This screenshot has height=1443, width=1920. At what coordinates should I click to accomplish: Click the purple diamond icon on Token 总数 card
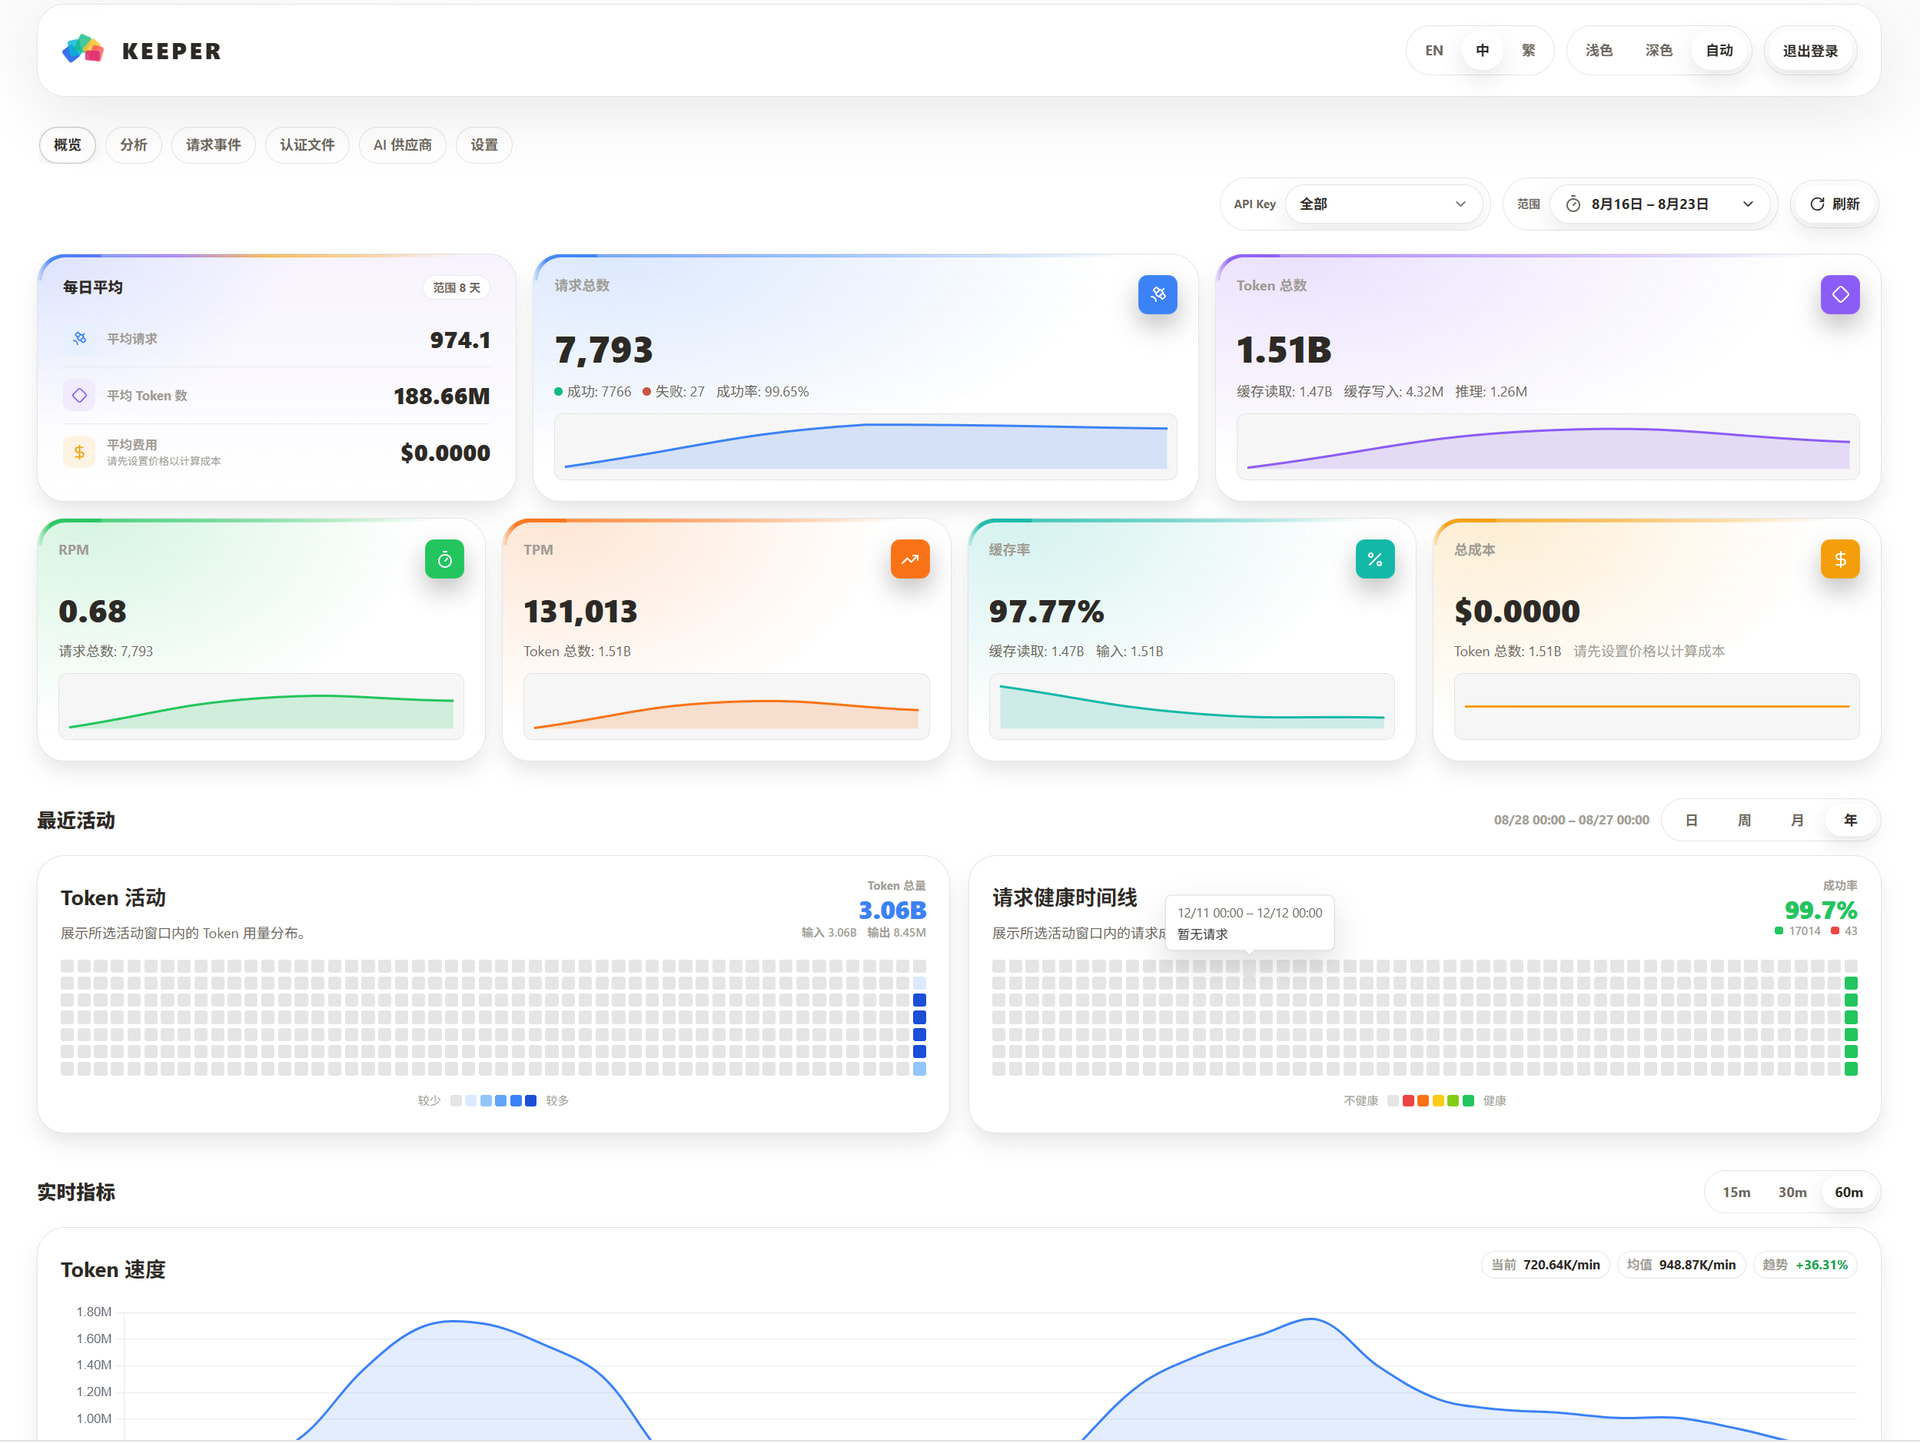pos(1840,294)
